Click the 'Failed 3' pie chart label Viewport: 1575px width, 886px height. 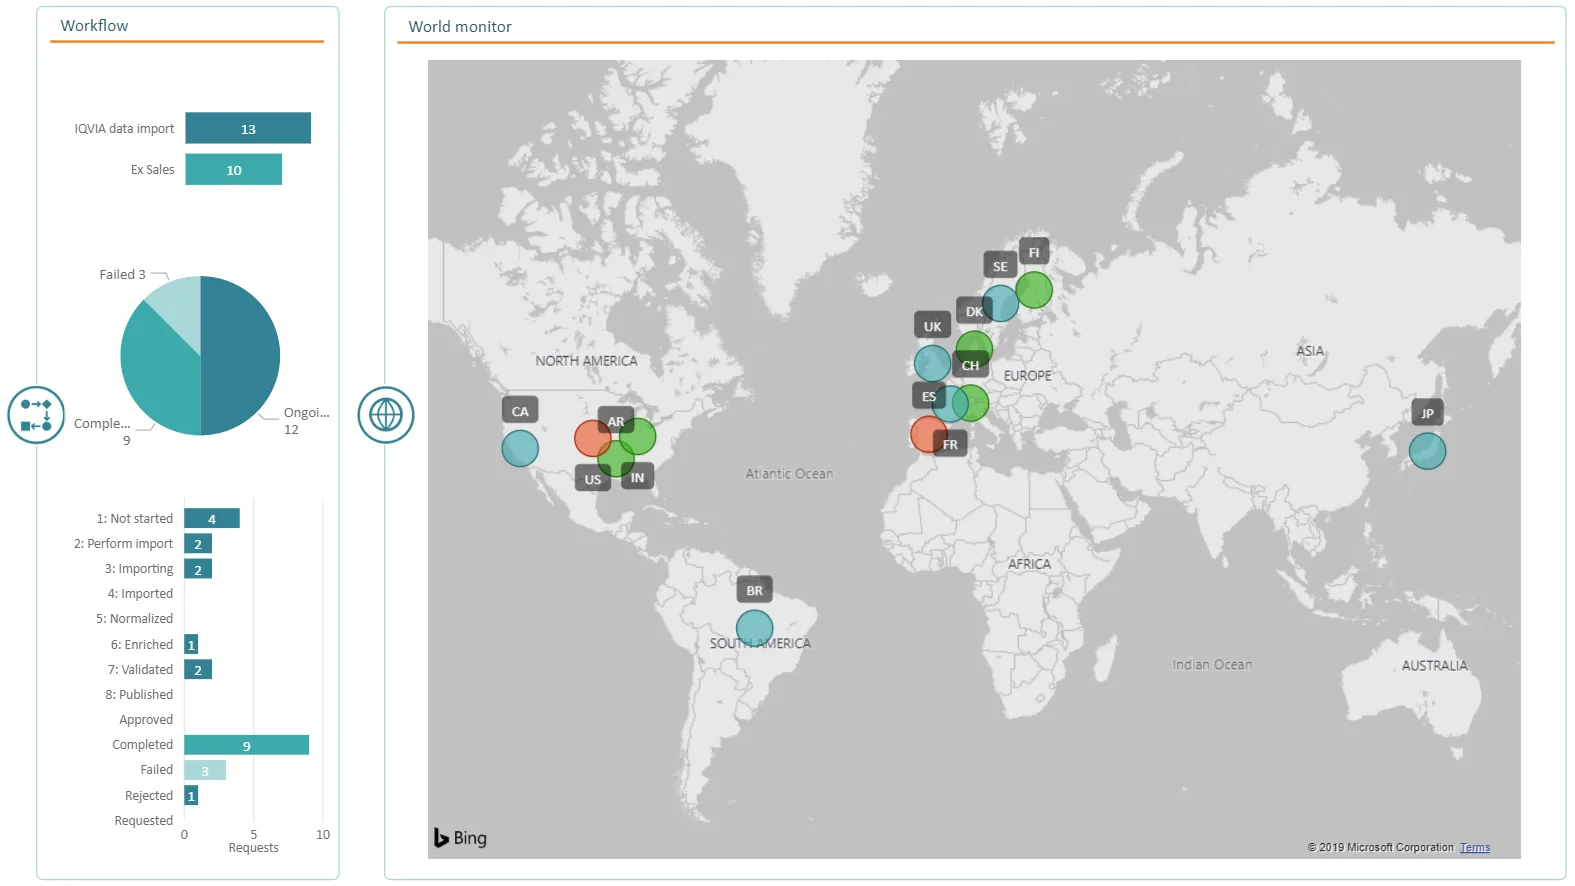click(122, 274)
